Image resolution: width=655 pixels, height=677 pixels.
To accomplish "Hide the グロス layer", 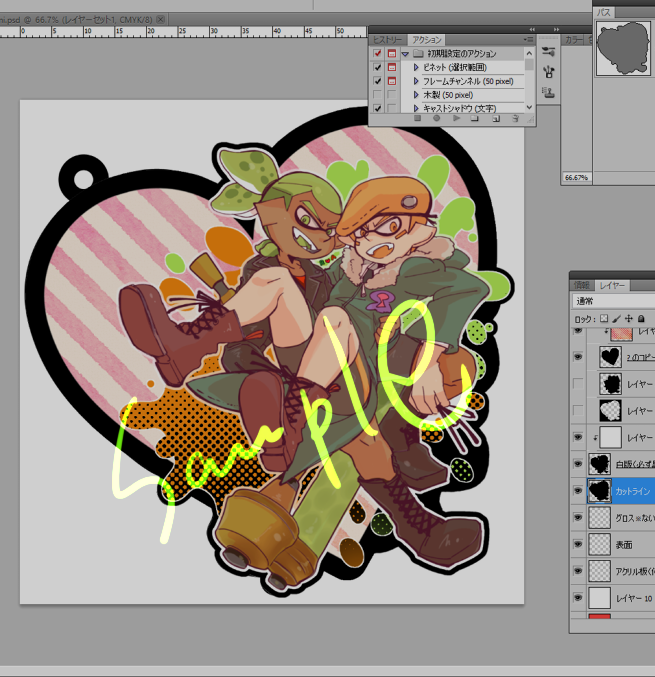I will (578, 517).
